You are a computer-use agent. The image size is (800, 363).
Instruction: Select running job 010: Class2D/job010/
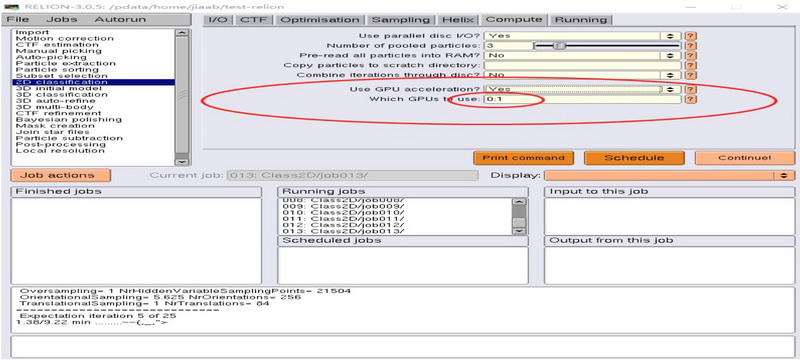(394, 212)
